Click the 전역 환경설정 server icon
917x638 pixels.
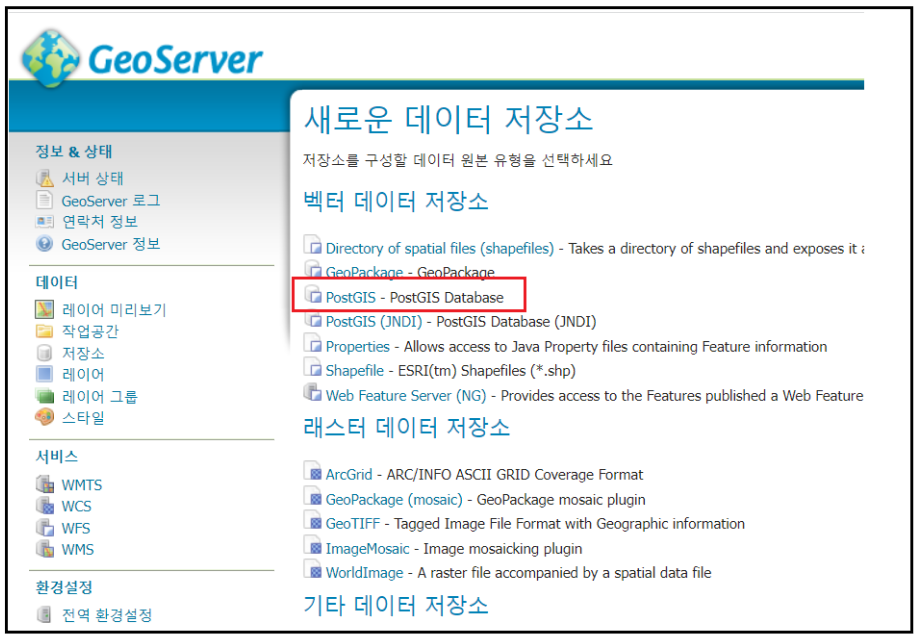(44, 615)
